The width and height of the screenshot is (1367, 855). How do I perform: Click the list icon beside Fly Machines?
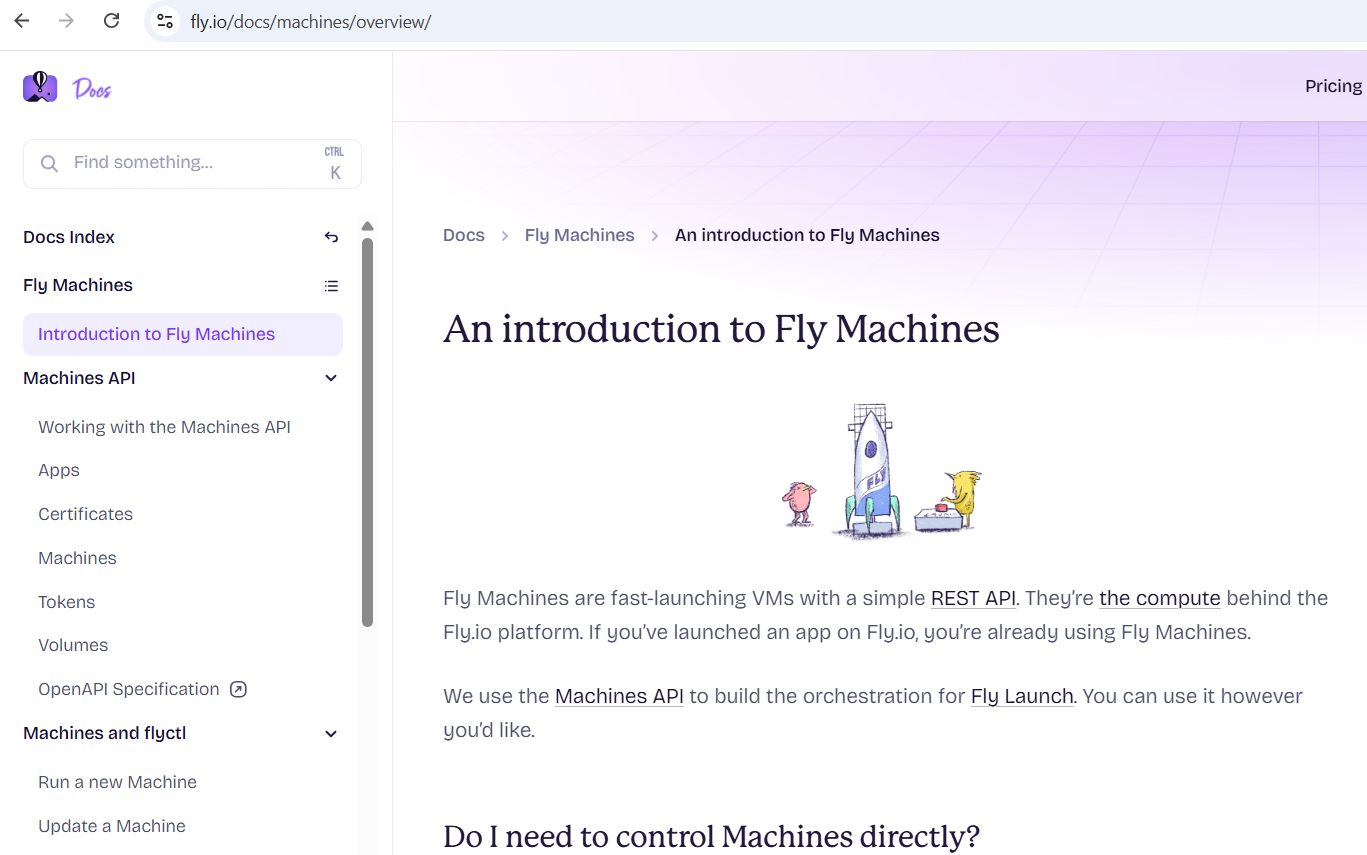click(x=331, y=286)
